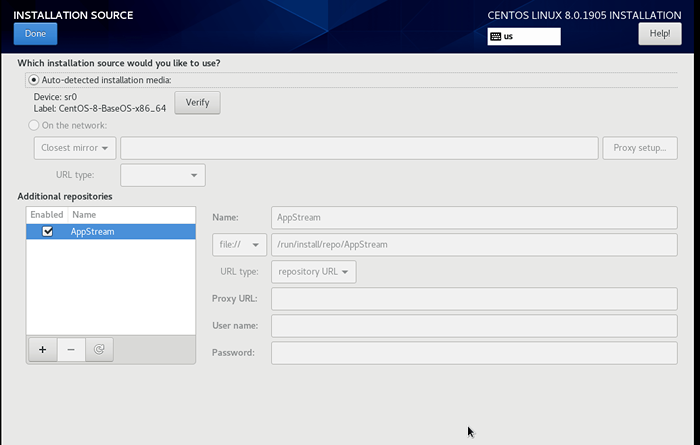The height and width of the screenshot is (445, 700).
Task: Click the Password input field
Action: (474, 353)
